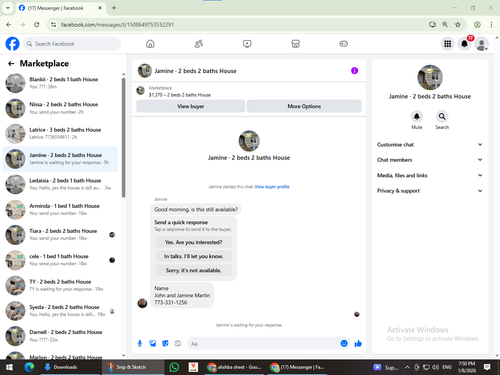
Task: Open the Nissa 2 beds 2 baths conversation
Action: [60, 108]
